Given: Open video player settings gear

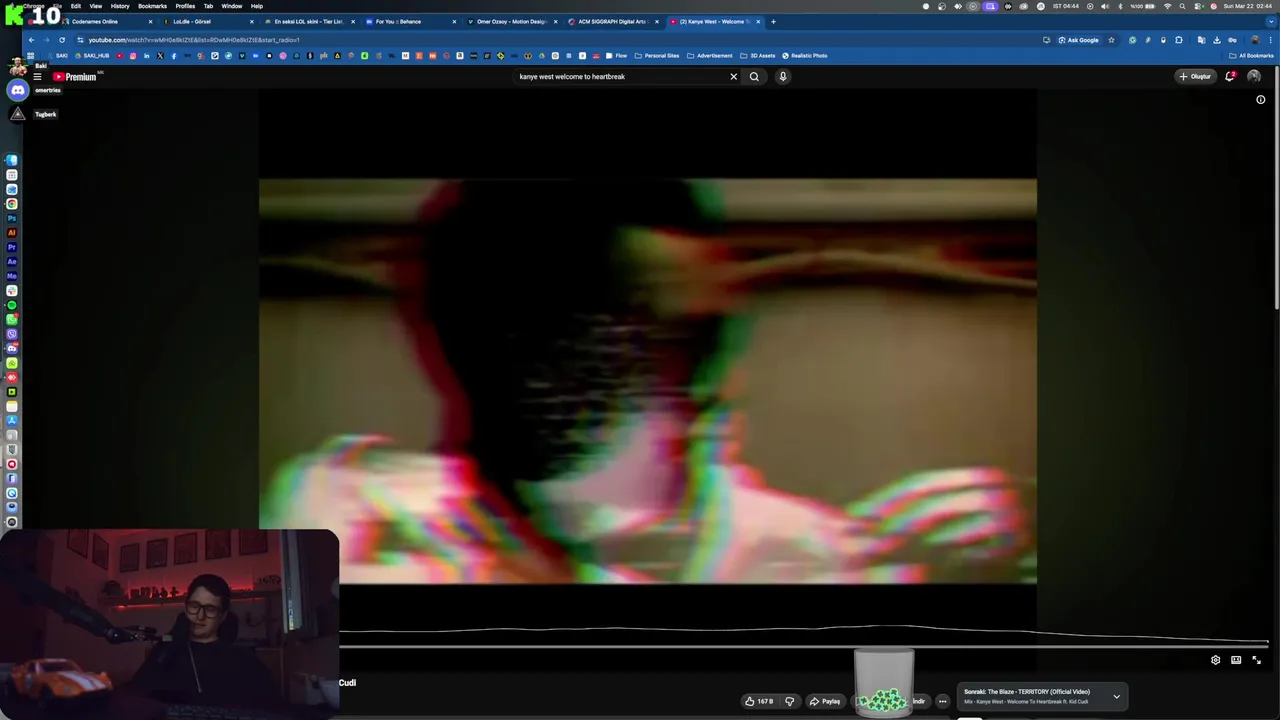Looking at the screenshot, I should point(1215,660).
